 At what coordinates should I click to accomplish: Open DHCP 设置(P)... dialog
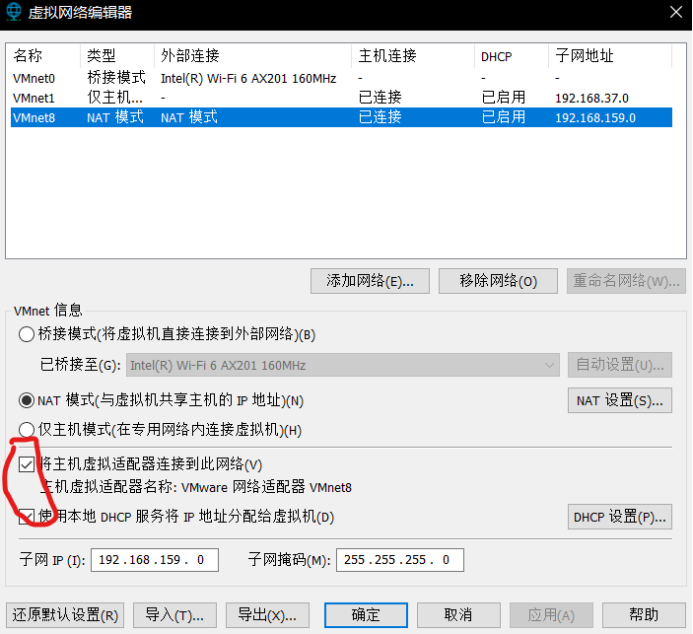tap(620, 517)
